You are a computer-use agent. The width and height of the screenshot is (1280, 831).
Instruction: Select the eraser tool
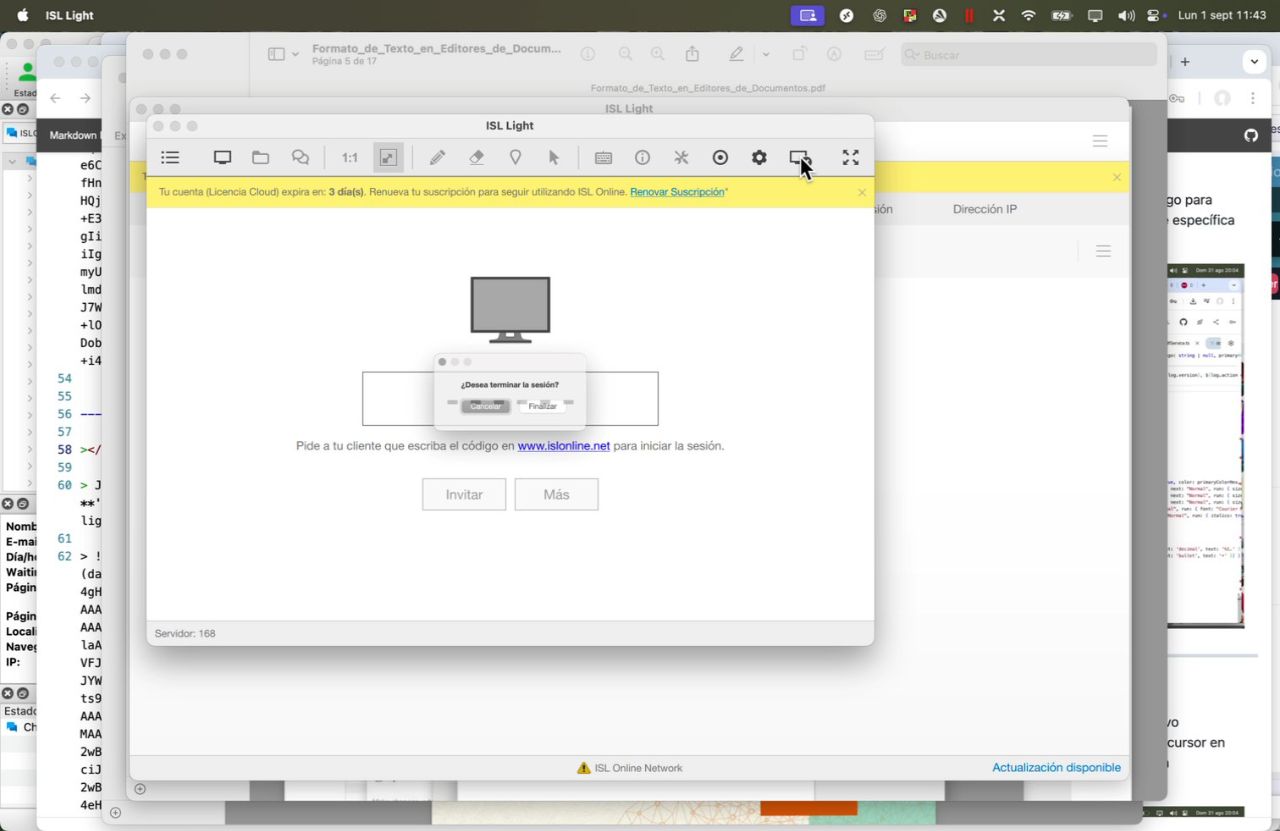(476, 158)
